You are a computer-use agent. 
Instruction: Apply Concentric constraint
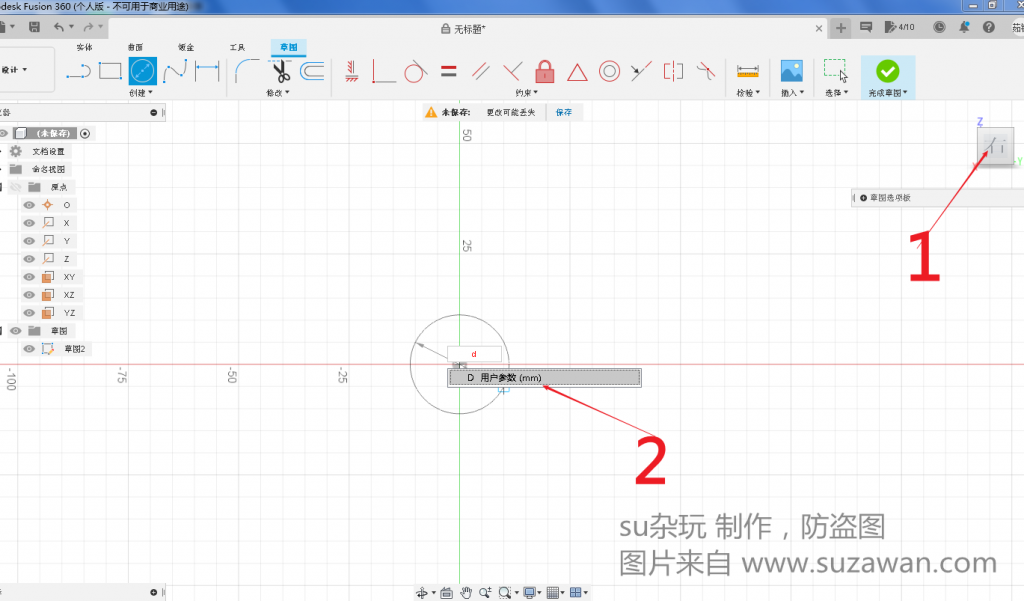point(609,71)
